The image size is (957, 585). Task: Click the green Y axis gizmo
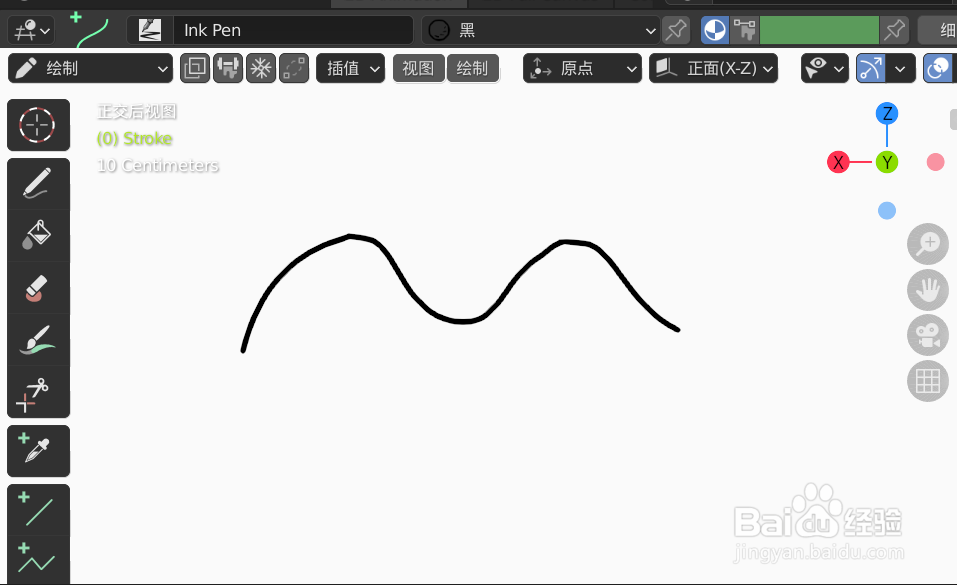pos(887,162)
